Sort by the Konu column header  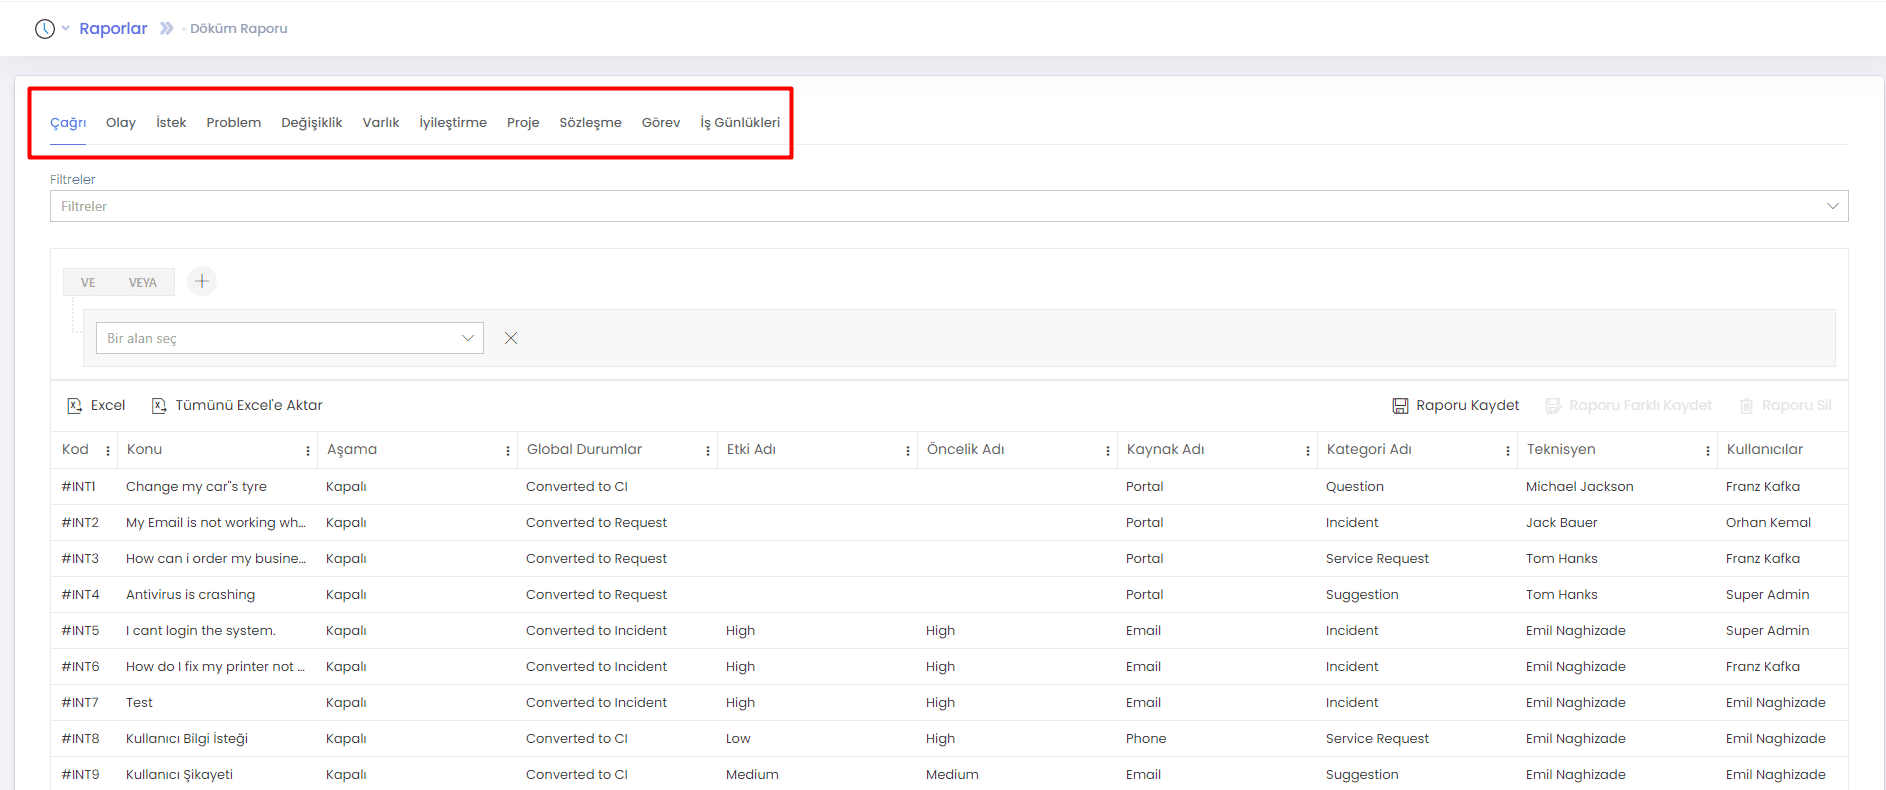click(x=144, y=450)
